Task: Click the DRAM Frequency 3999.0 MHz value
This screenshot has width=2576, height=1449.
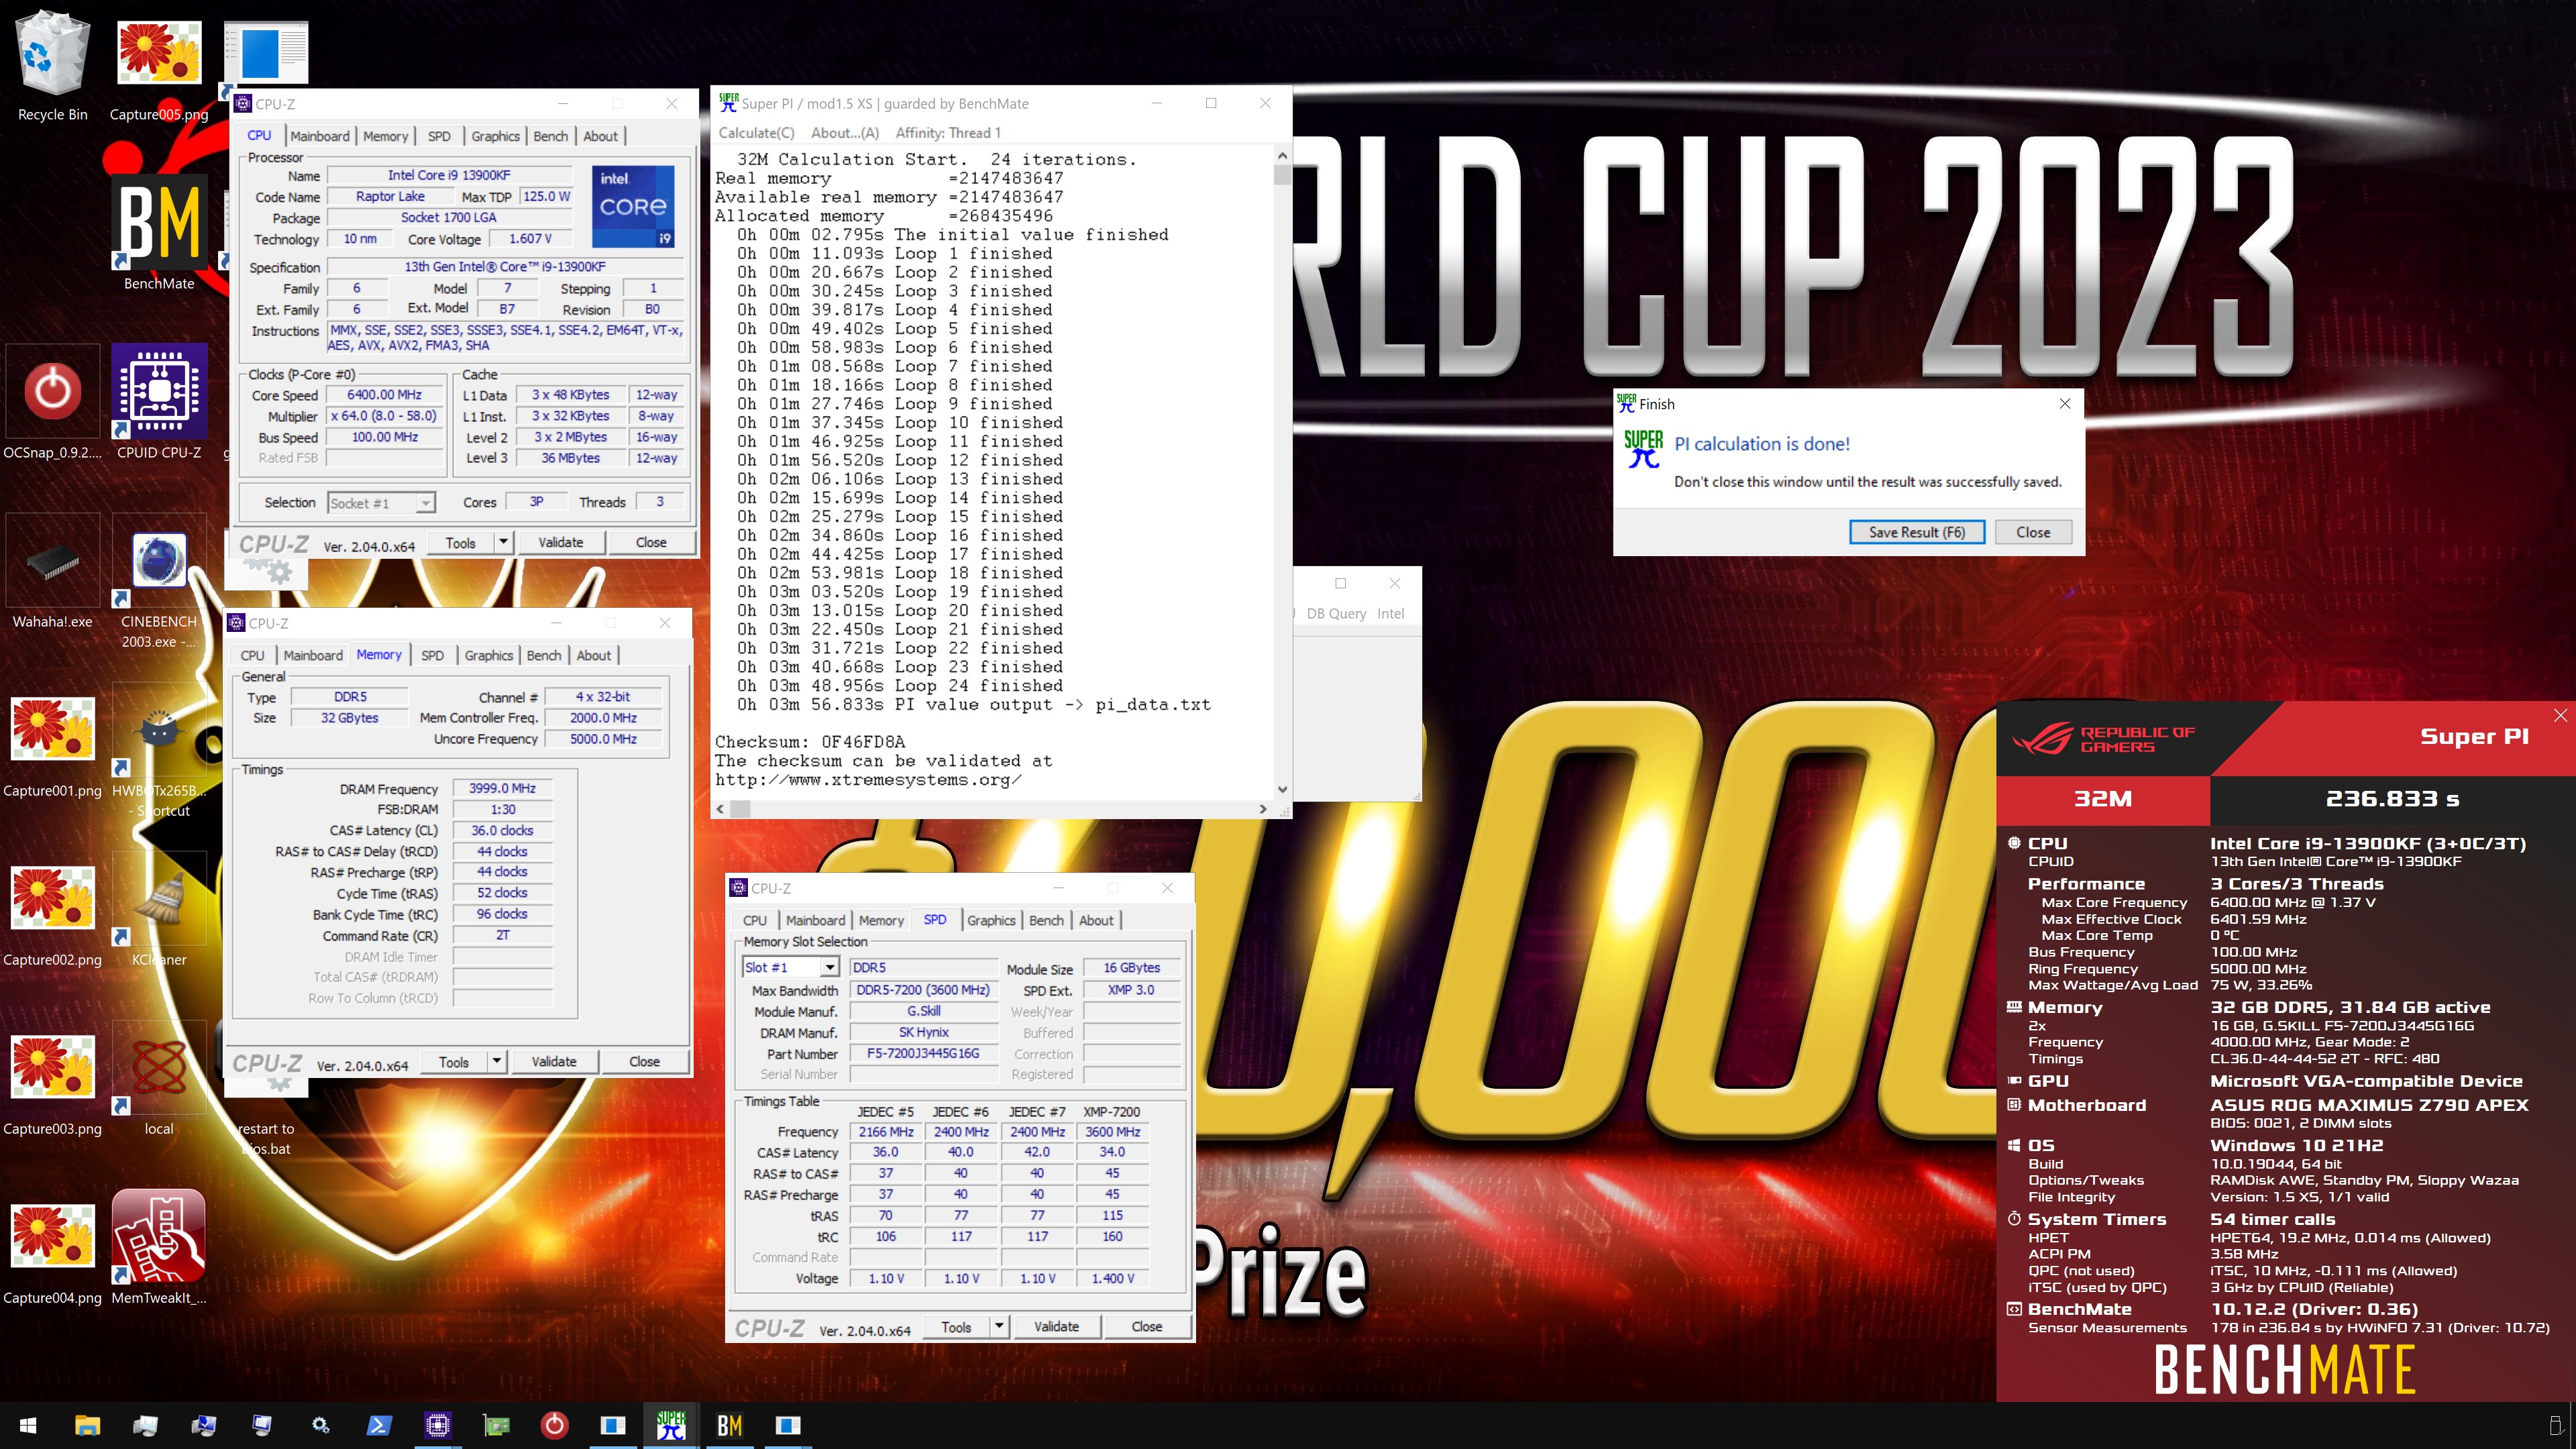Action: click(502, 788)
